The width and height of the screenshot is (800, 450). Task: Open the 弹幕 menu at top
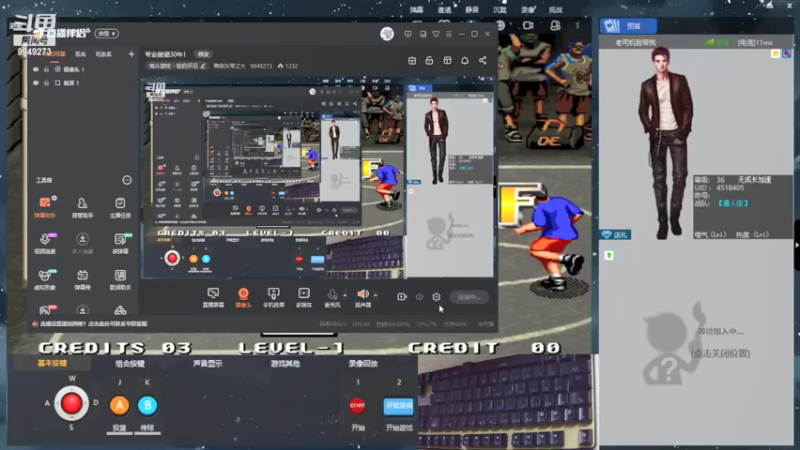coord(416,10)
